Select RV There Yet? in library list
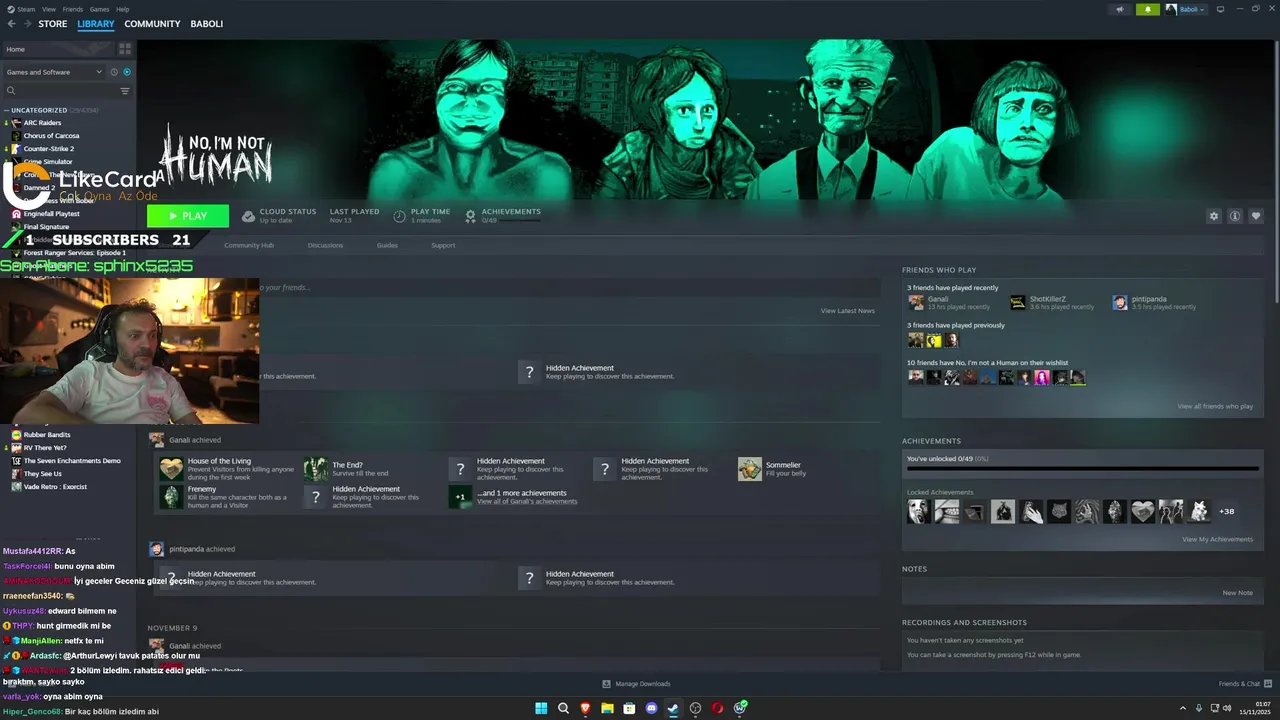The width and height of the screenshot is (1280, 720). point(44,448)
